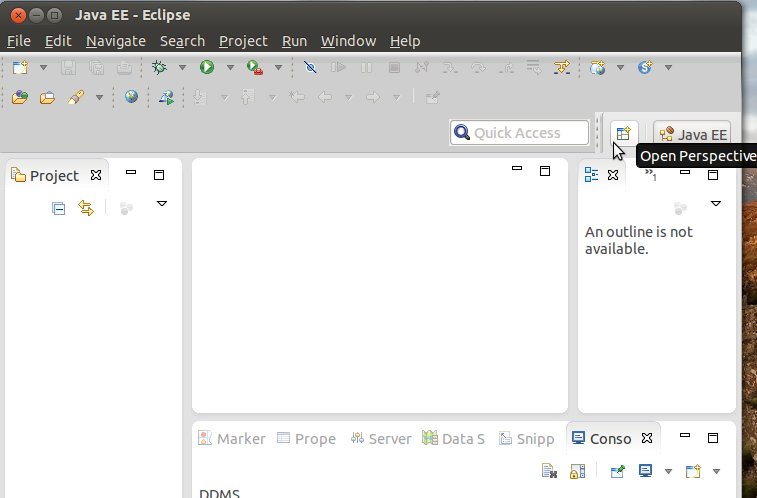This screenshot has width=757, height=498.
Task: Start the Debug bug icon
Action: click(x=159, y=67)
